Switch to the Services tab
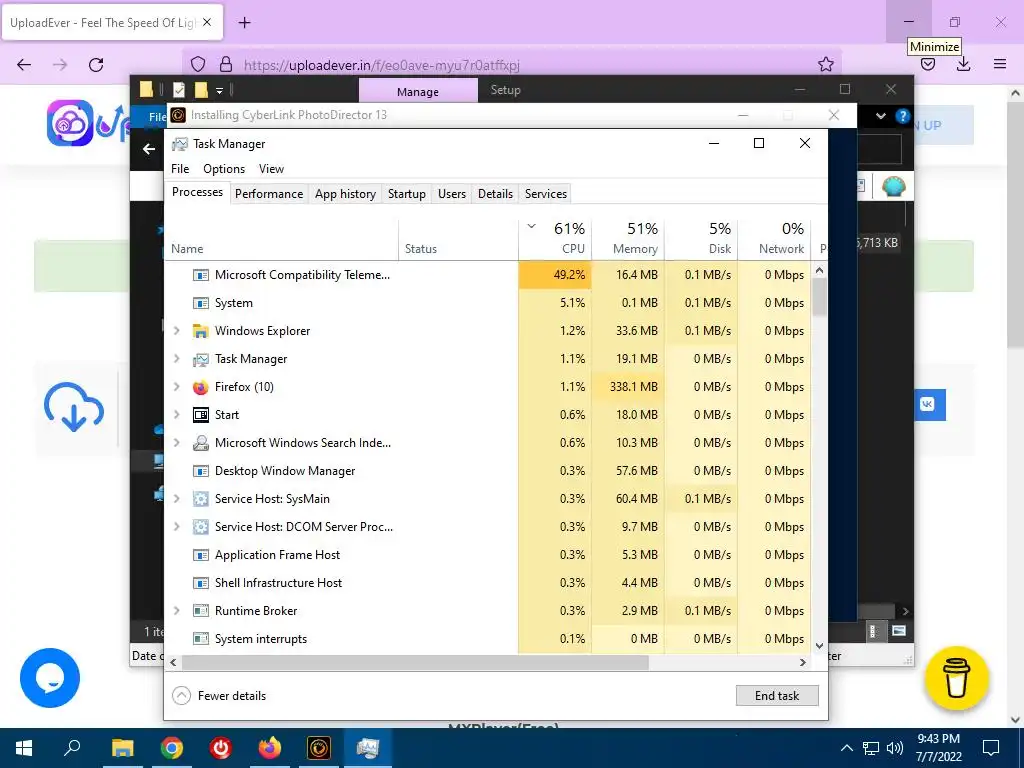Screen dimensions: 1024x768 pyautogui.click(x=546, y=194)
